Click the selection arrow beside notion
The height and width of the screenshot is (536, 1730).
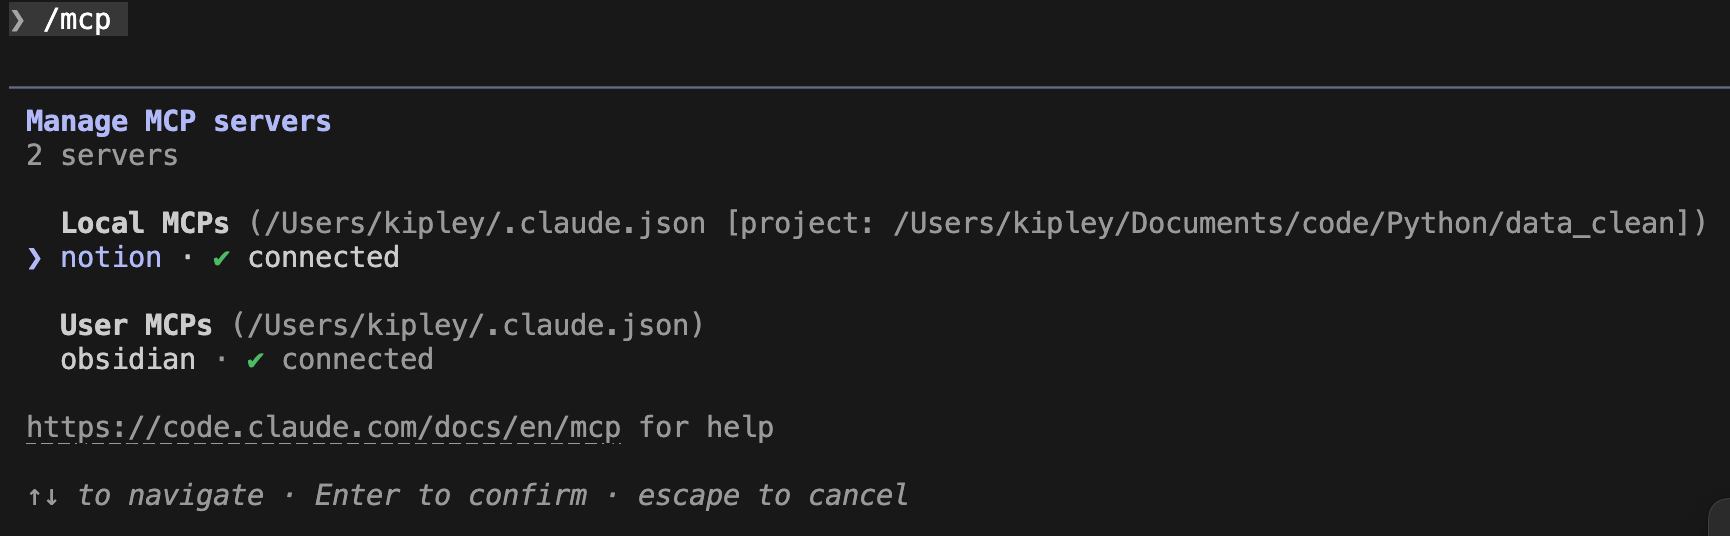click(35, 258)
